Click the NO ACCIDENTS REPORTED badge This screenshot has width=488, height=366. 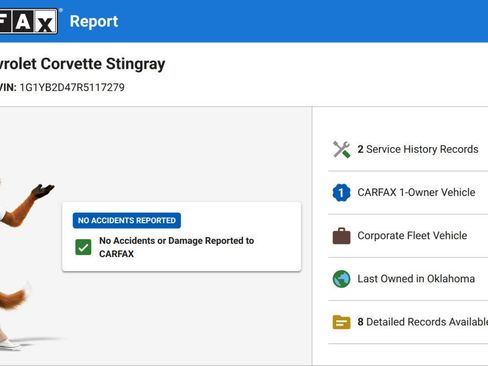click(127, 220)
